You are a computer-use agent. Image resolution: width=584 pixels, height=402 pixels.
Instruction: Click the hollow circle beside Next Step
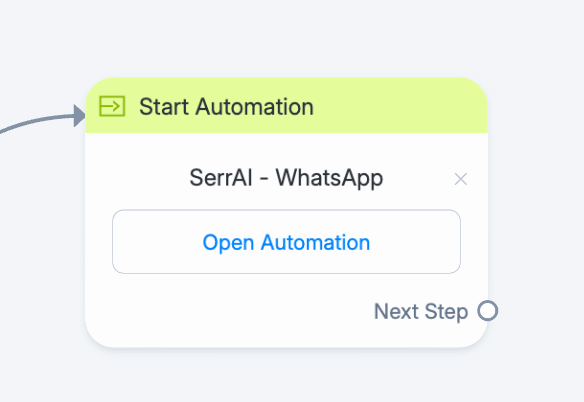pyautogui.click(x=488, y=311)
